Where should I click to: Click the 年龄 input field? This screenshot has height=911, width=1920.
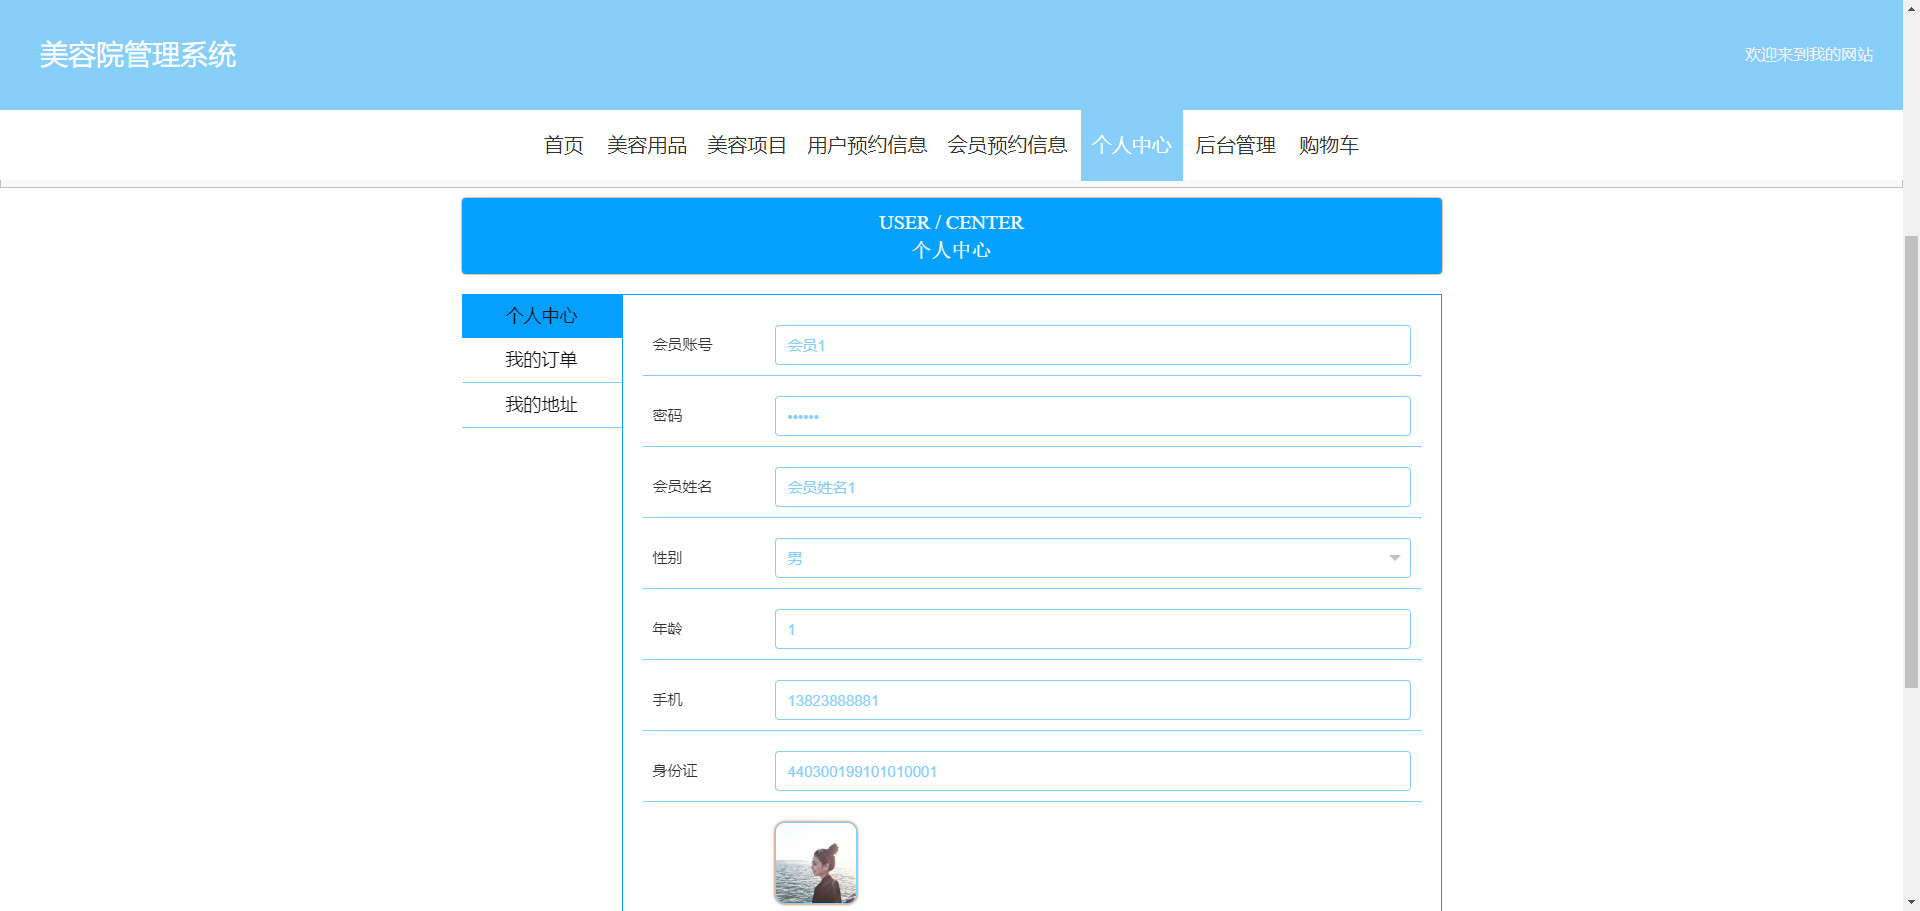(1092, 629)
